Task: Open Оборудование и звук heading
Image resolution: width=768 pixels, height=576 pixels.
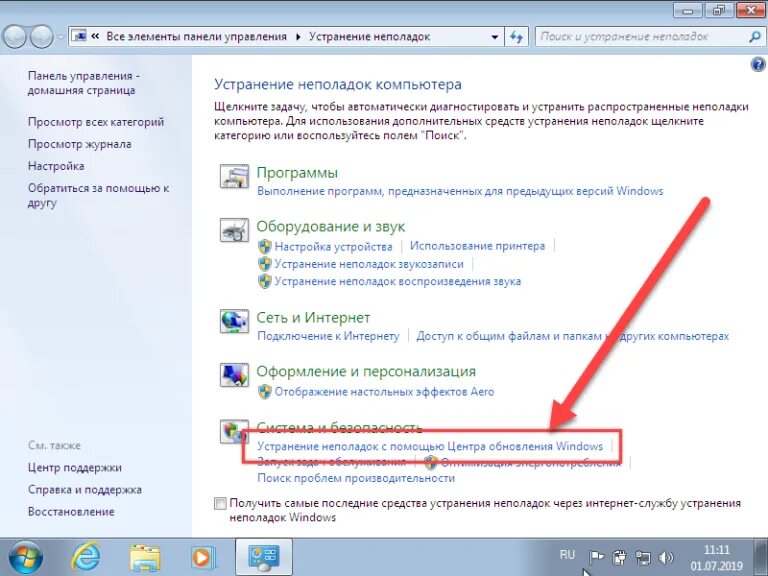Action: (331, 226)
